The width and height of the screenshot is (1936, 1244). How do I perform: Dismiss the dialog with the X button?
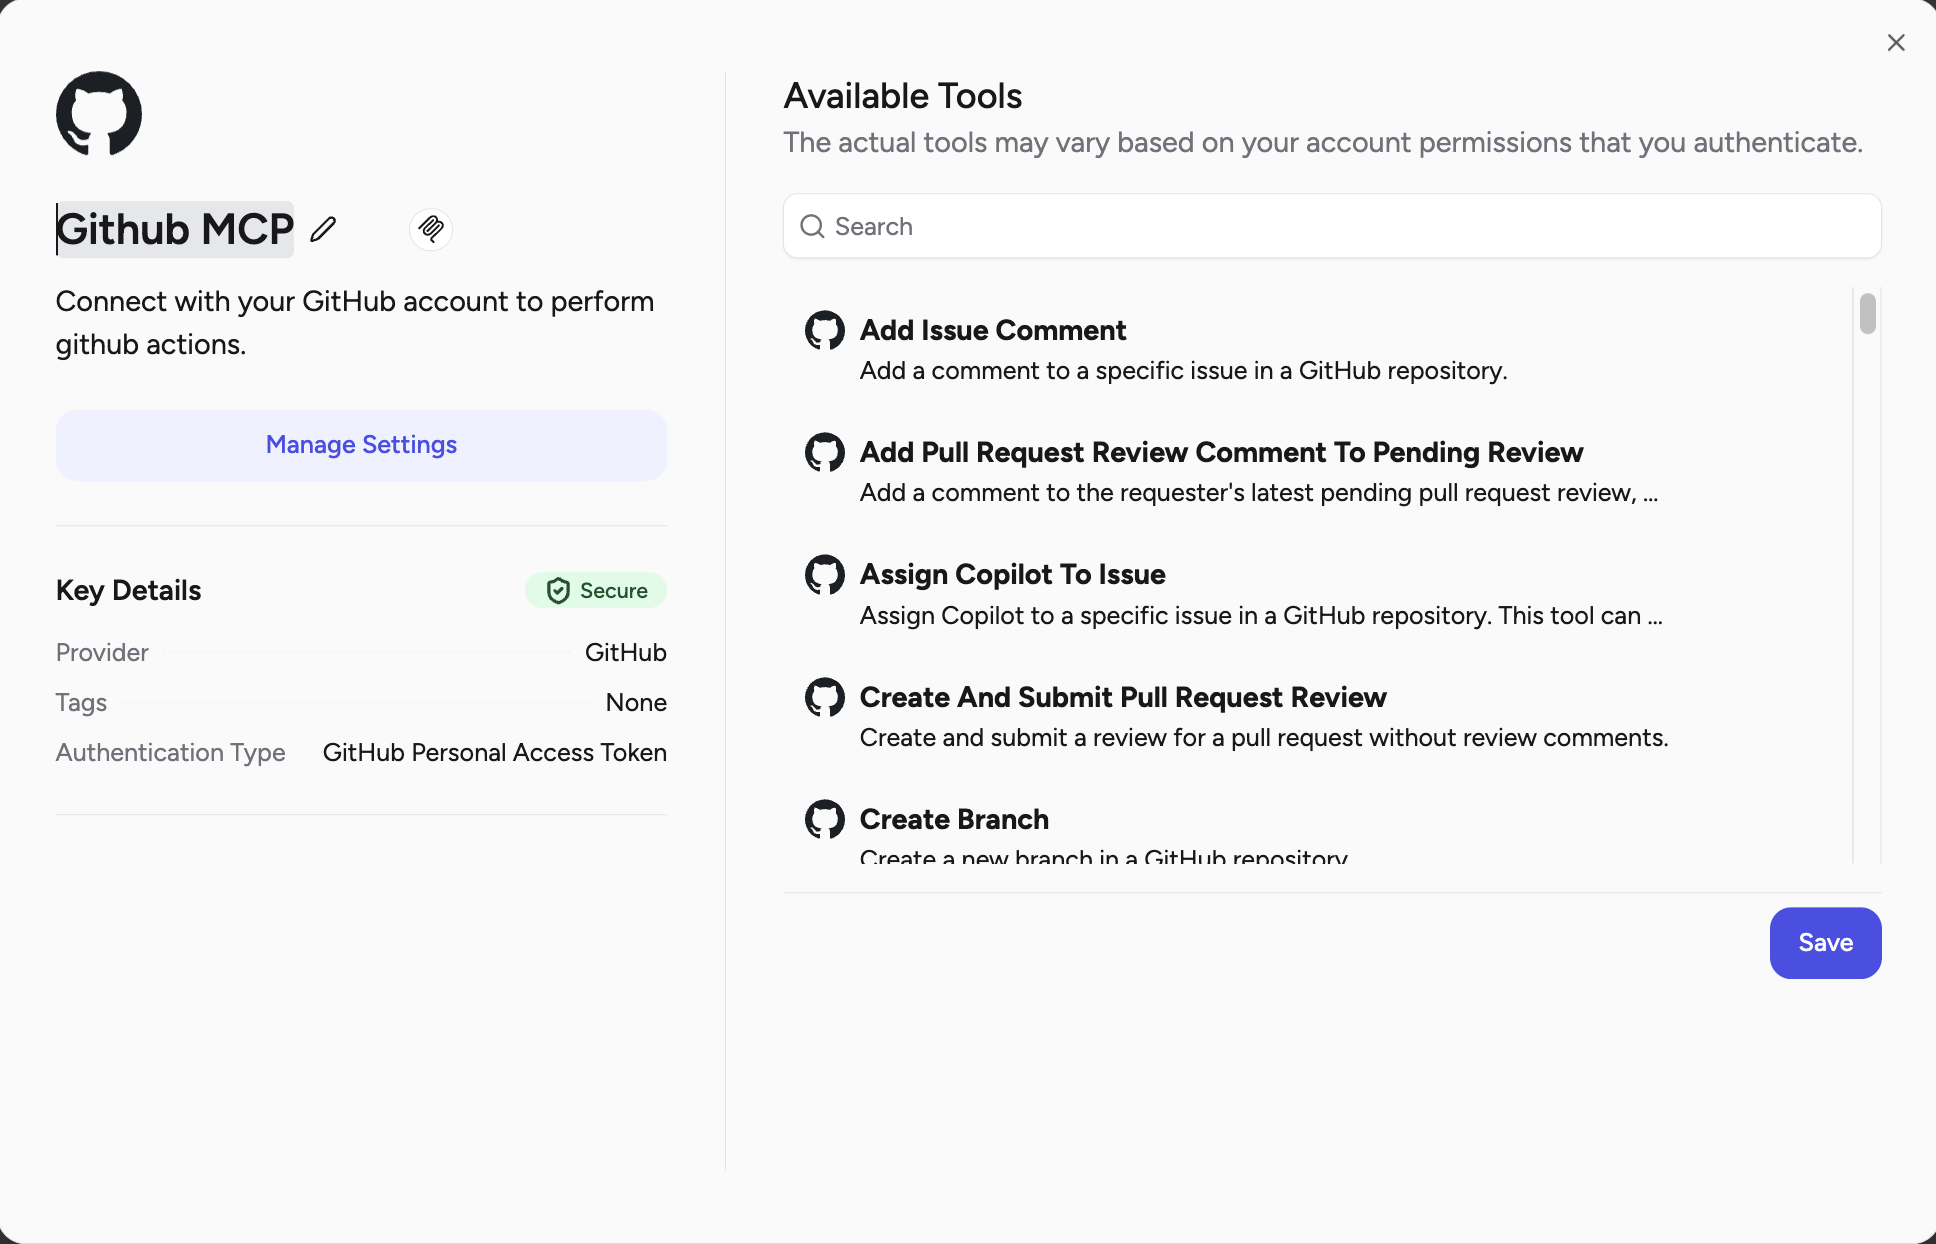(1896, 42)
